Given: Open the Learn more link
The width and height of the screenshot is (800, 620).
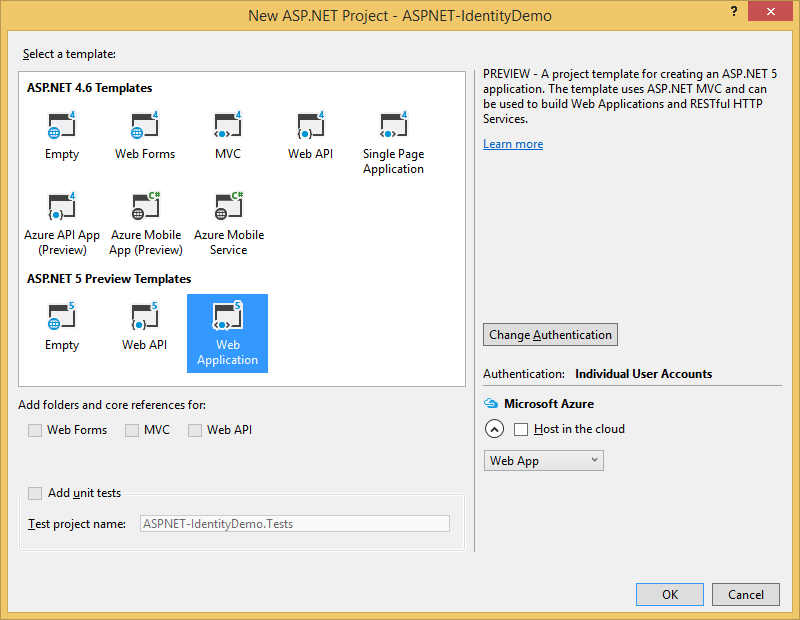Looking at the screenshot, I should click(513, 144).
